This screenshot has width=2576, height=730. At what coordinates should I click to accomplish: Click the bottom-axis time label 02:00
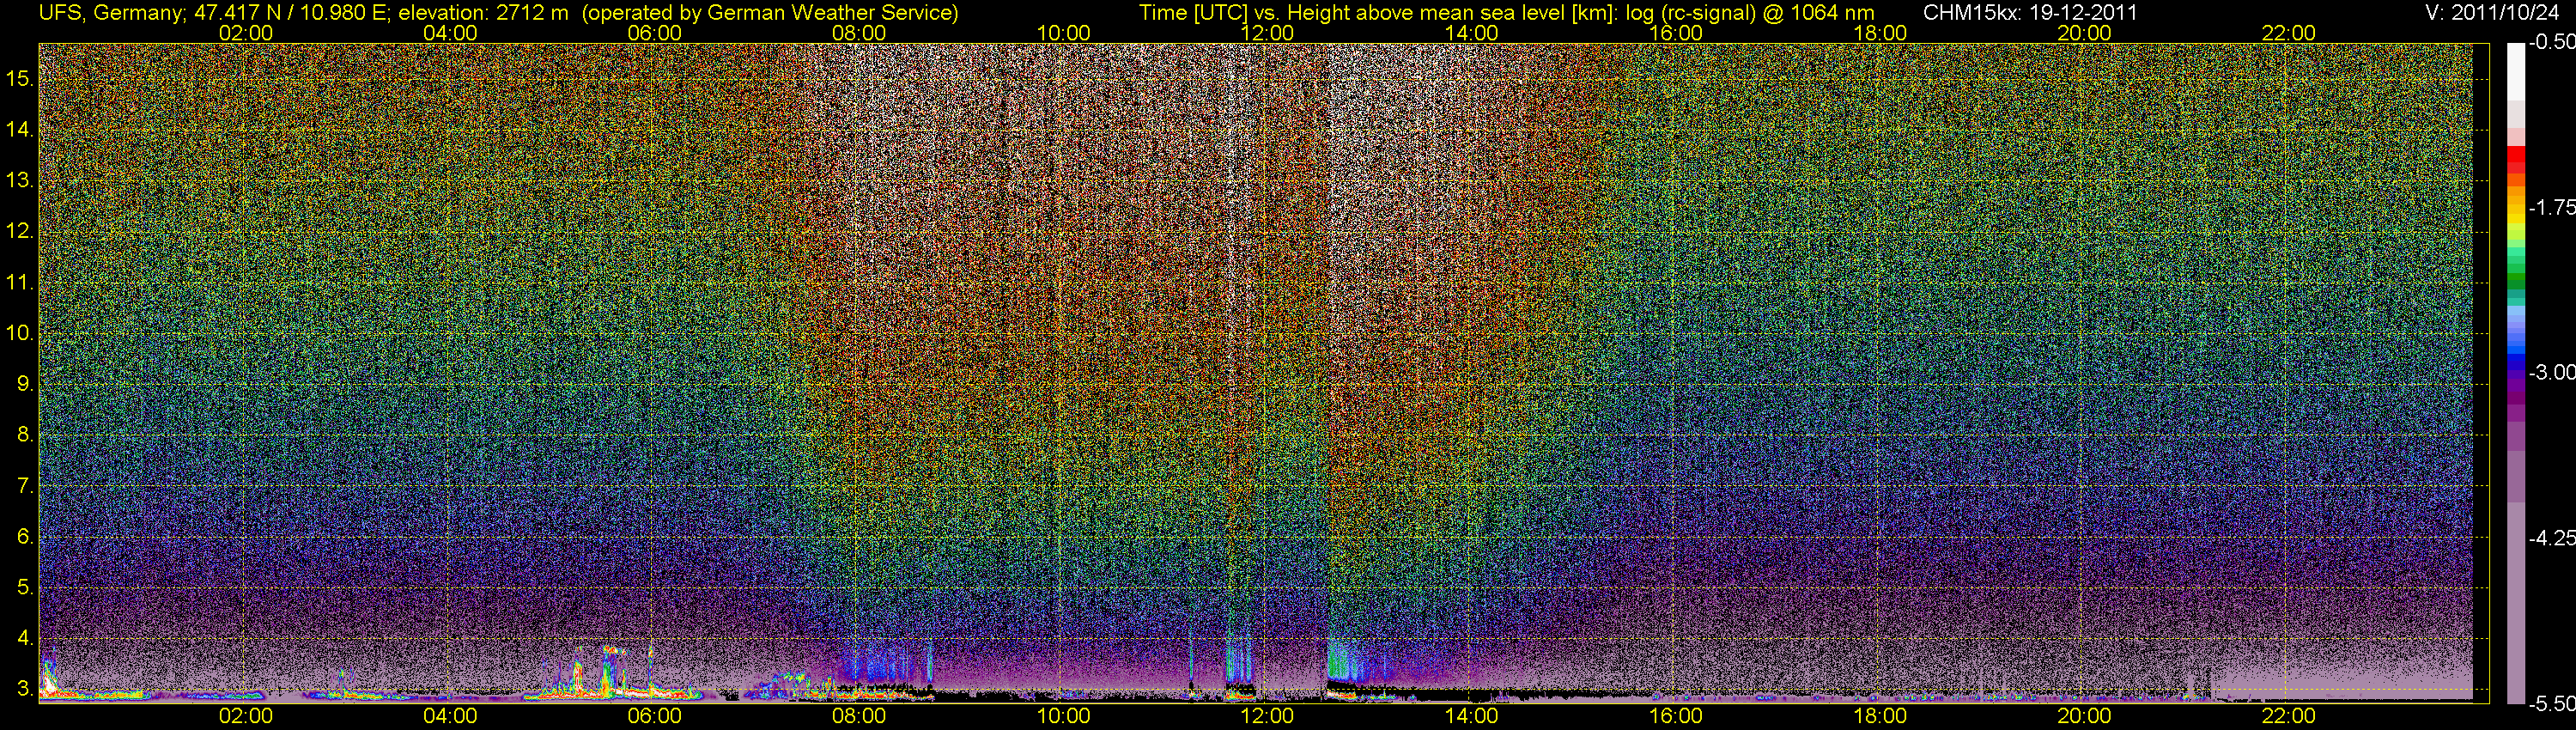tap(246, 716)
